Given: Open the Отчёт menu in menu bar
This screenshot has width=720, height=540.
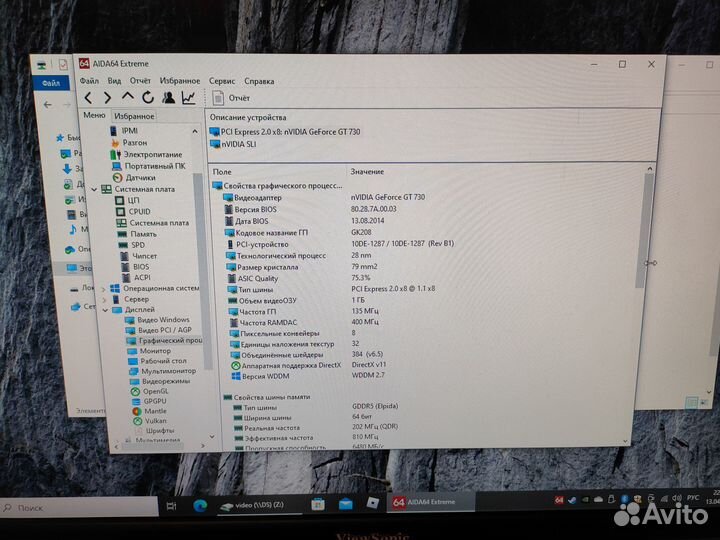Looking at the screenshot, I should coord(140,81).
